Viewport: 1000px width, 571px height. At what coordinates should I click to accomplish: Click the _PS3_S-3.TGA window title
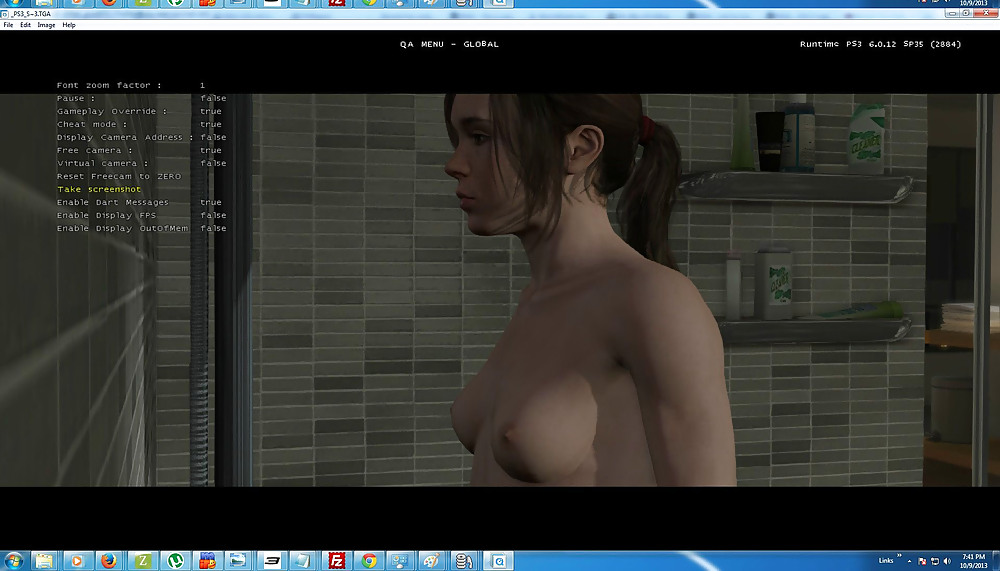click(x=31, y=13)
